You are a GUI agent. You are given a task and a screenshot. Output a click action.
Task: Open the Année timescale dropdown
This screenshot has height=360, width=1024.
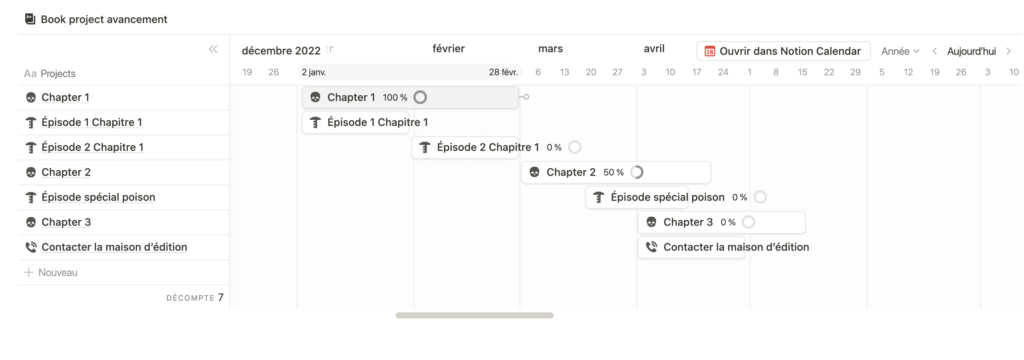coord(900,51)
